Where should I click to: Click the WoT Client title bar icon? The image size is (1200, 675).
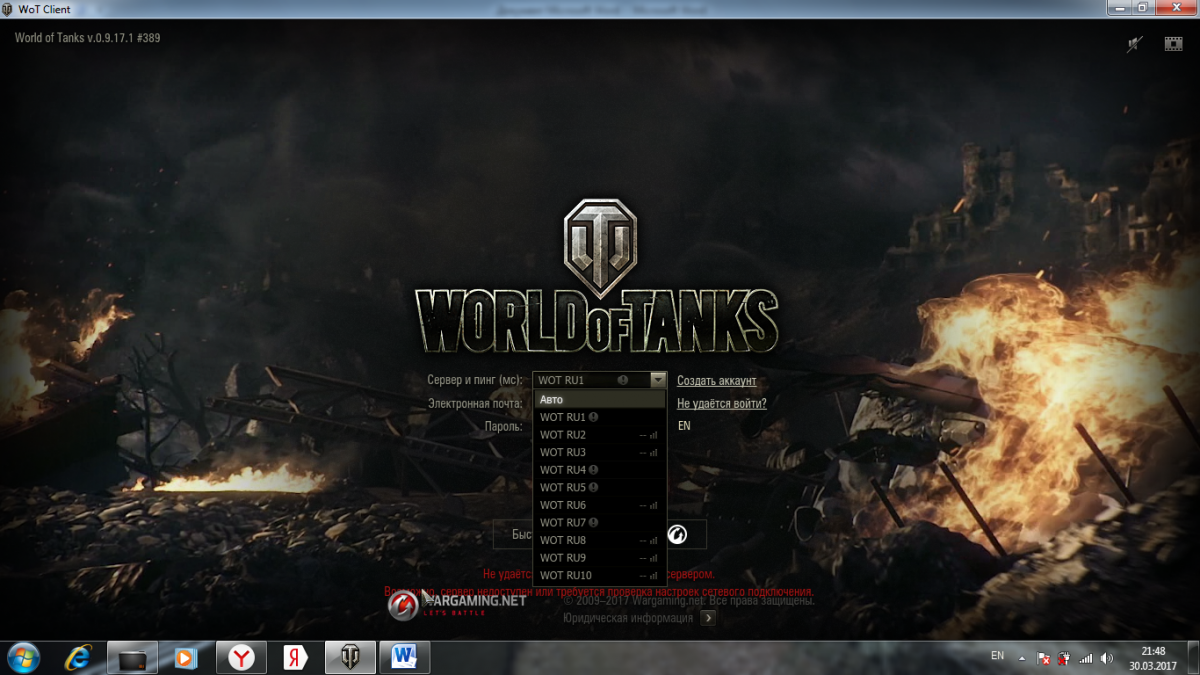[9, 9]
